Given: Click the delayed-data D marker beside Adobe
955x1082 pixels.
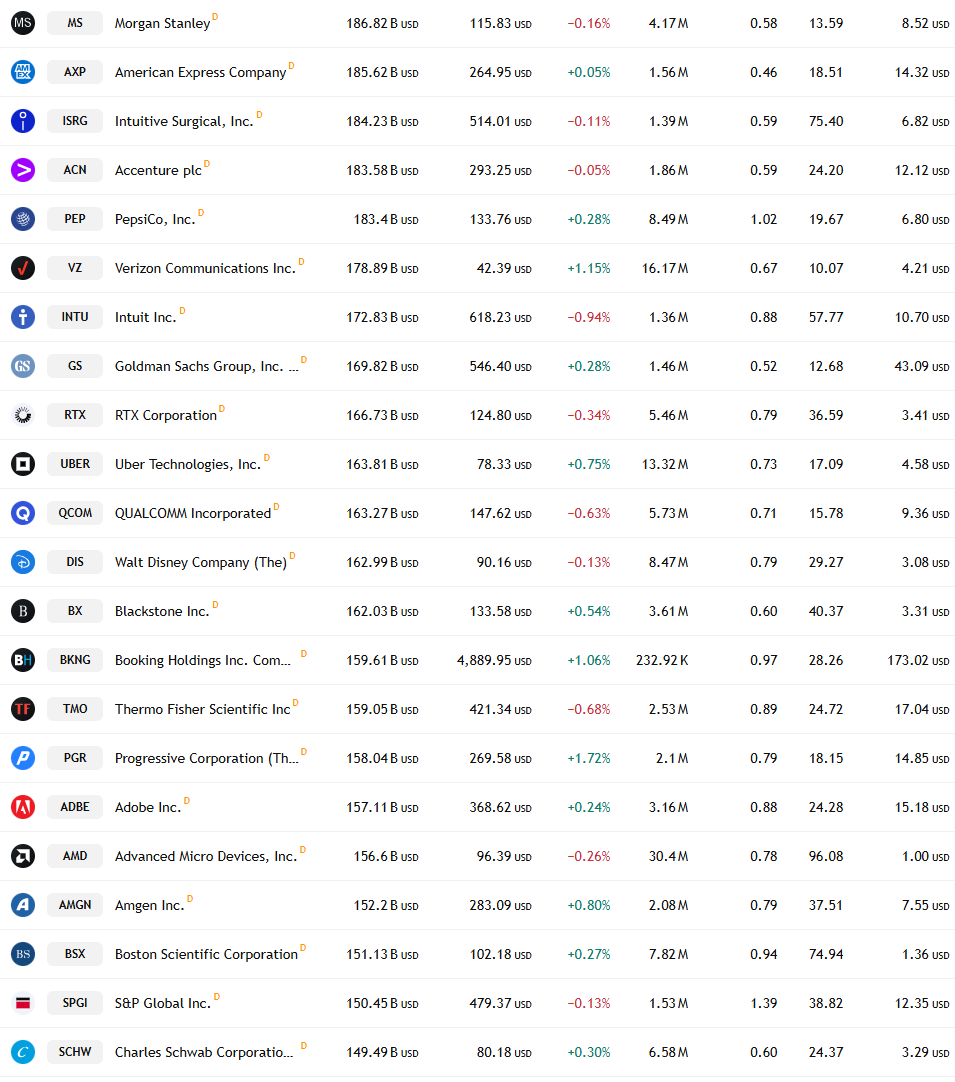Looking at the screenshot, I should tap(186, 800).
